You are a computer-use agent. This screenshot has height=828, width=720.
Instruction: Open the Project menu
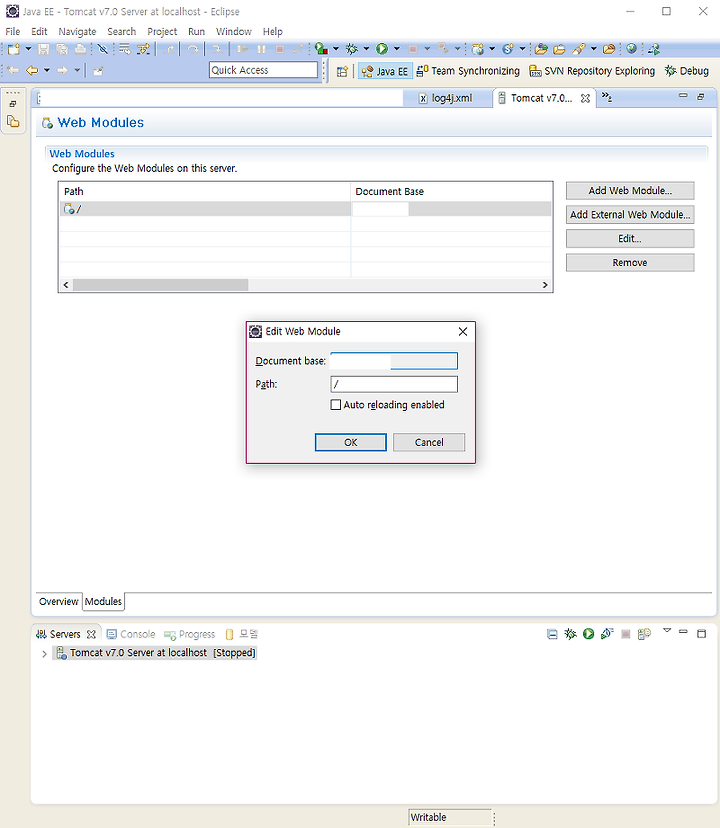tap(162, 32)
